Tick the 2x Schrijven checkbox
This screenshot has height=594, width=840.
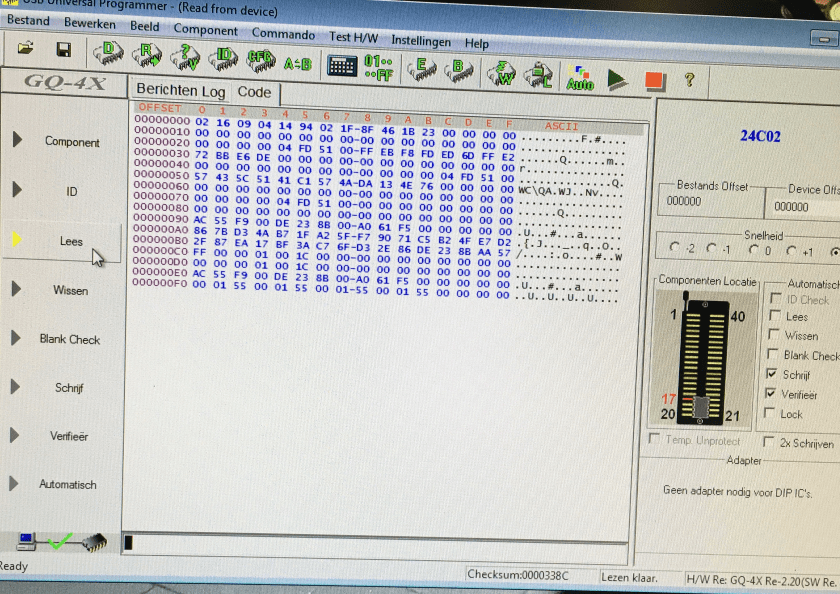[769, 441]
